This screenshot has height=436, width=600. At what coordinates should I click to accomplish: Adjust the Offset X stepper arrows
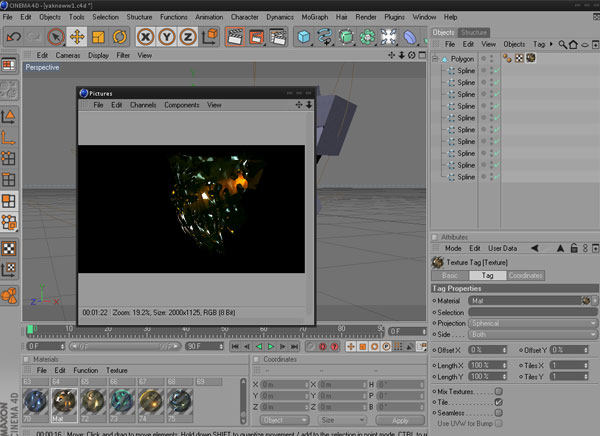(x=504, y=350)
